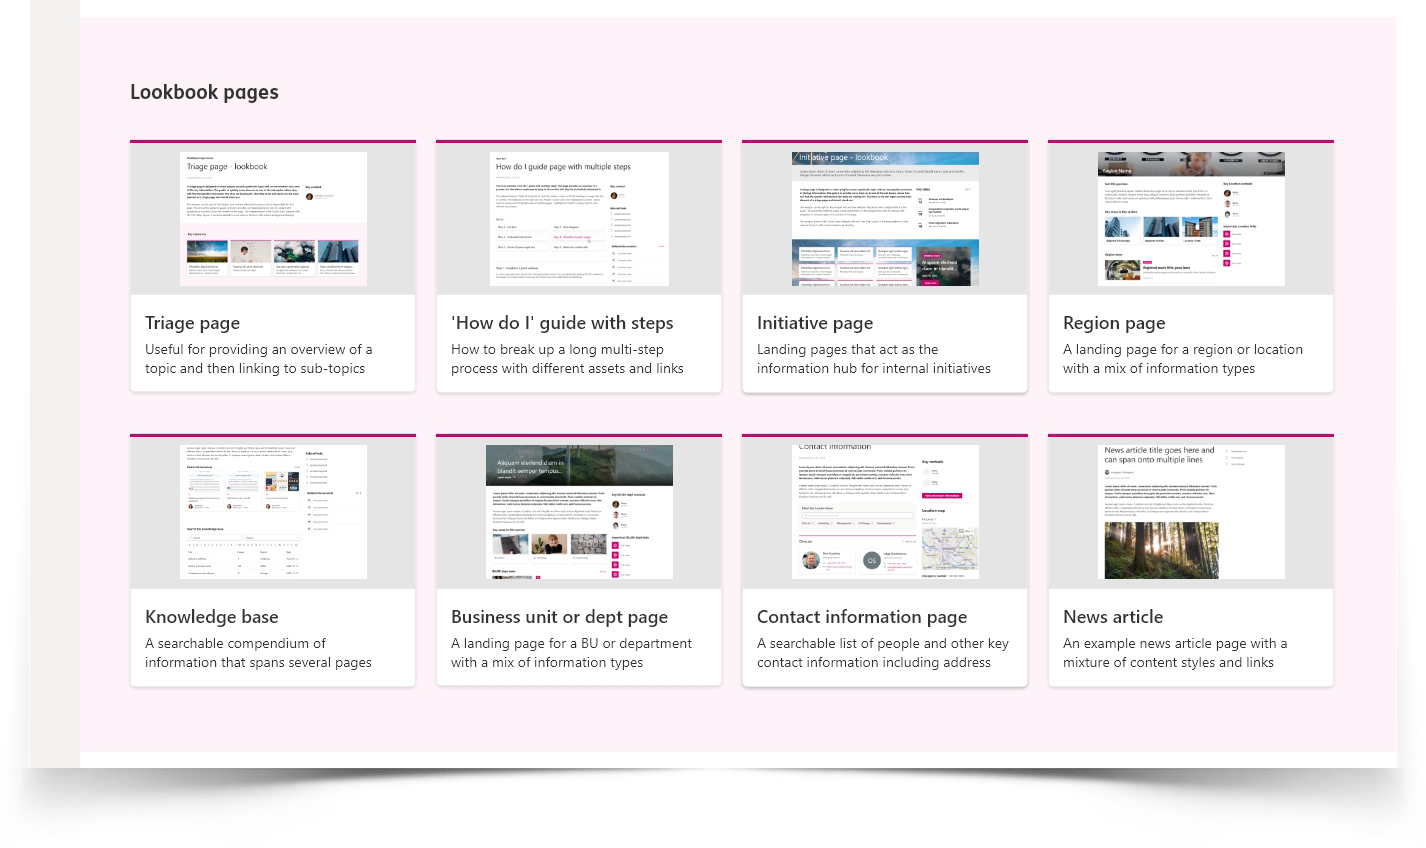The width and height of the screenshot is (1426, 848).
Task: Click 'Useful for providing an overview' description
Action: (x=259, y=359)
